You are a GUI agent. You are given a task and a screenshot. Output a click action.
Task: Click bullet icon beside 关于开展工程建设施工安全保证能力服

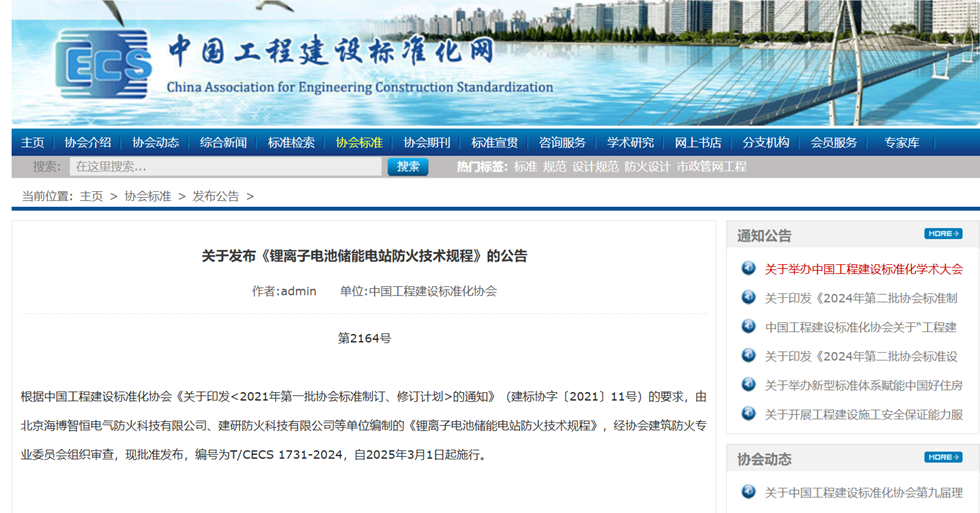(748, 413)
